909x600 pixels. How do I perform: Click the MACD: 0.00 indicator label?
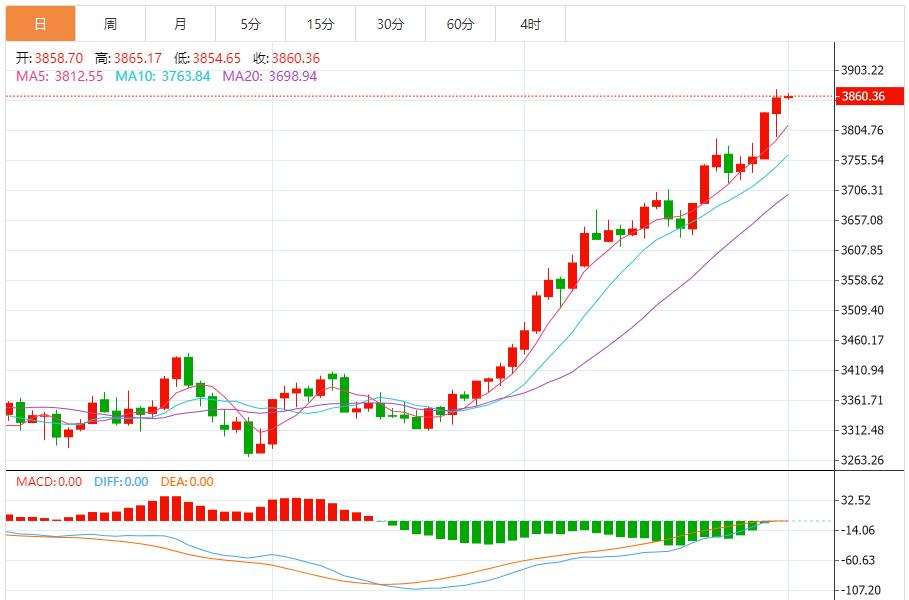pos(49,482)
